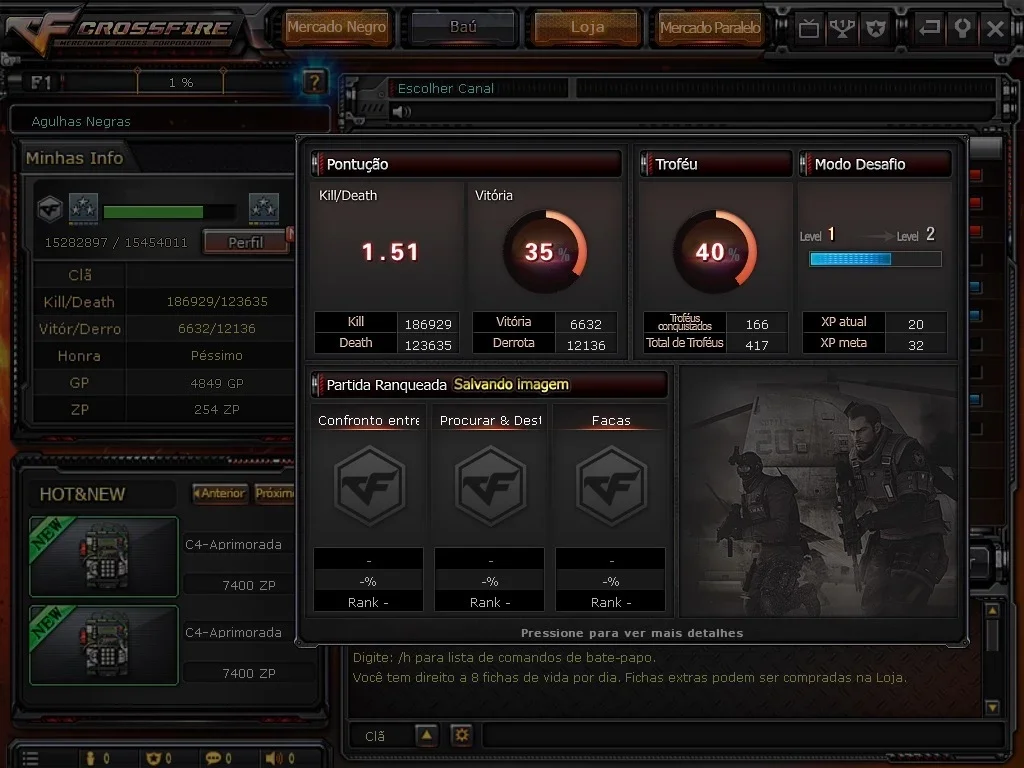Click the experience progress bar
1024x768 pixels.
tap(168, 212)
